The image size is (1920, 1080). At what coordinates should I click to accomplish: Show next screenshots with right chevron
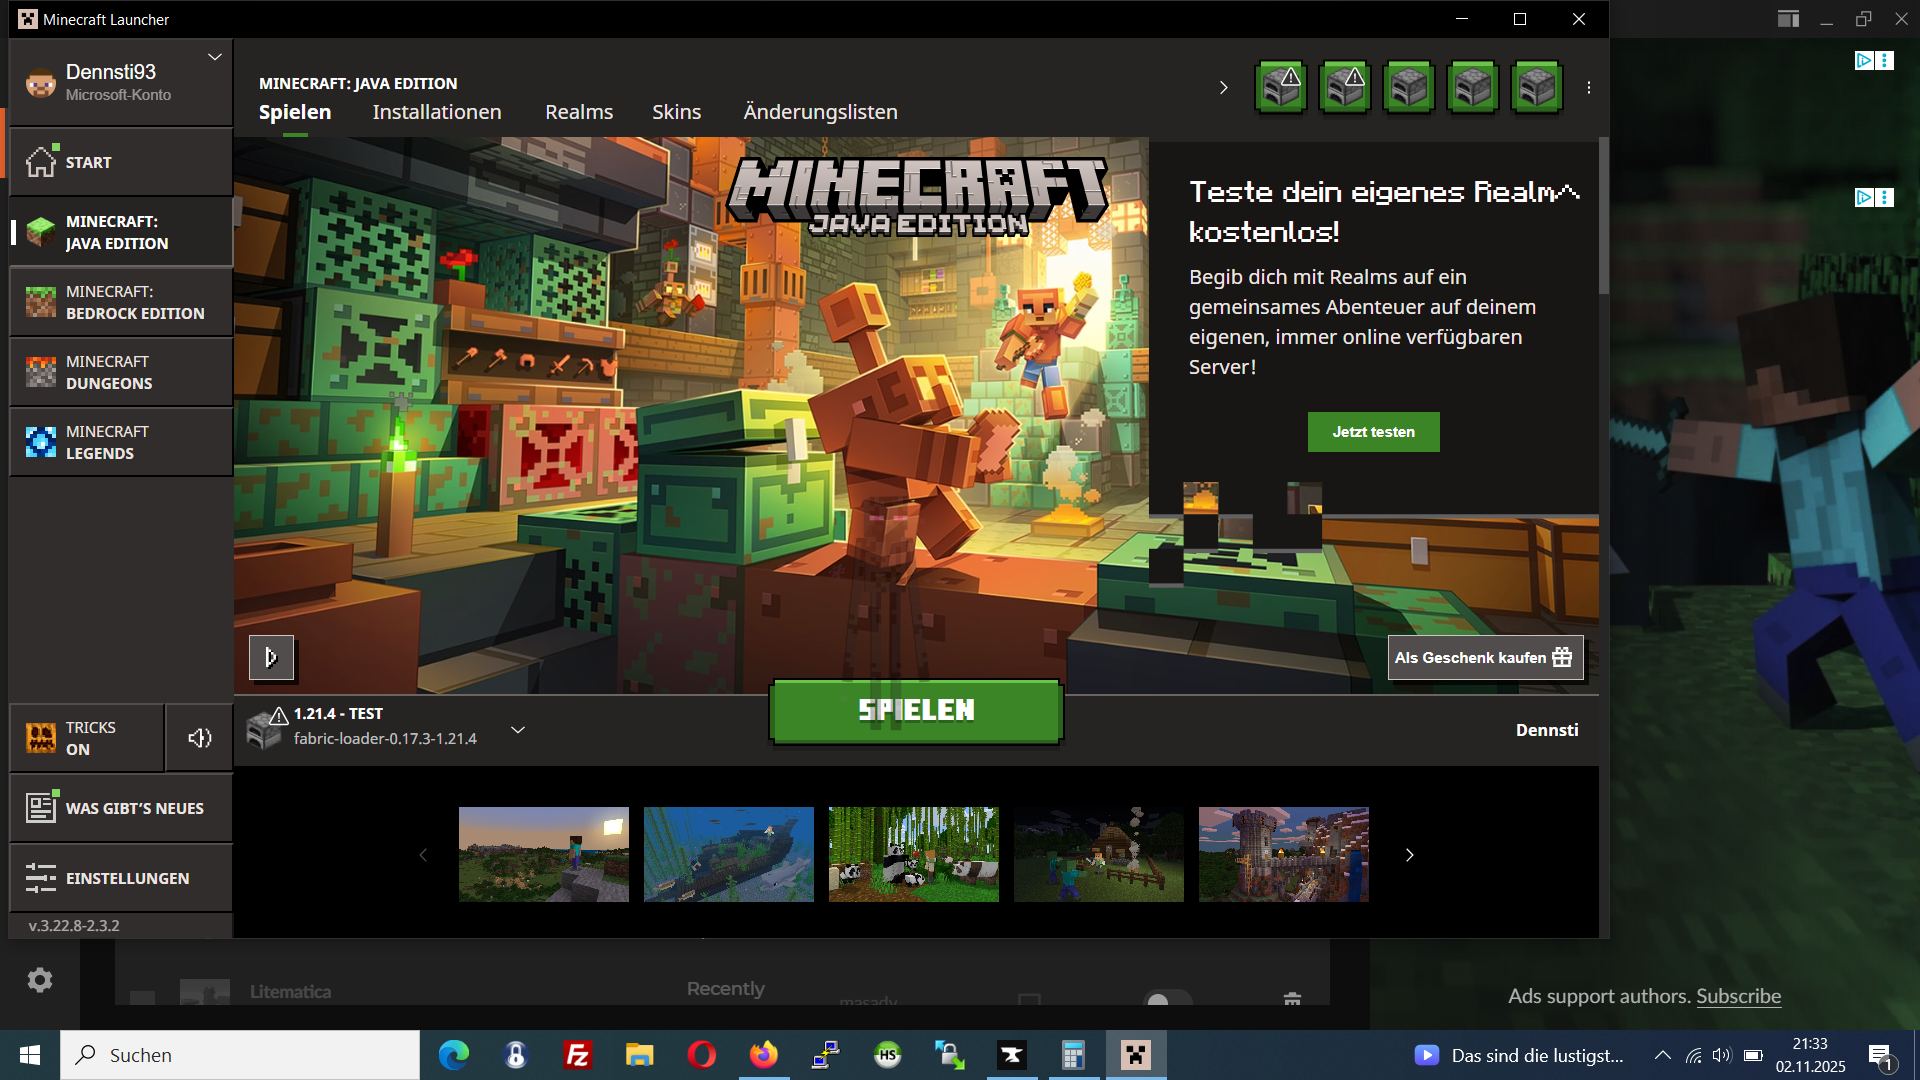click(1409, 855)
